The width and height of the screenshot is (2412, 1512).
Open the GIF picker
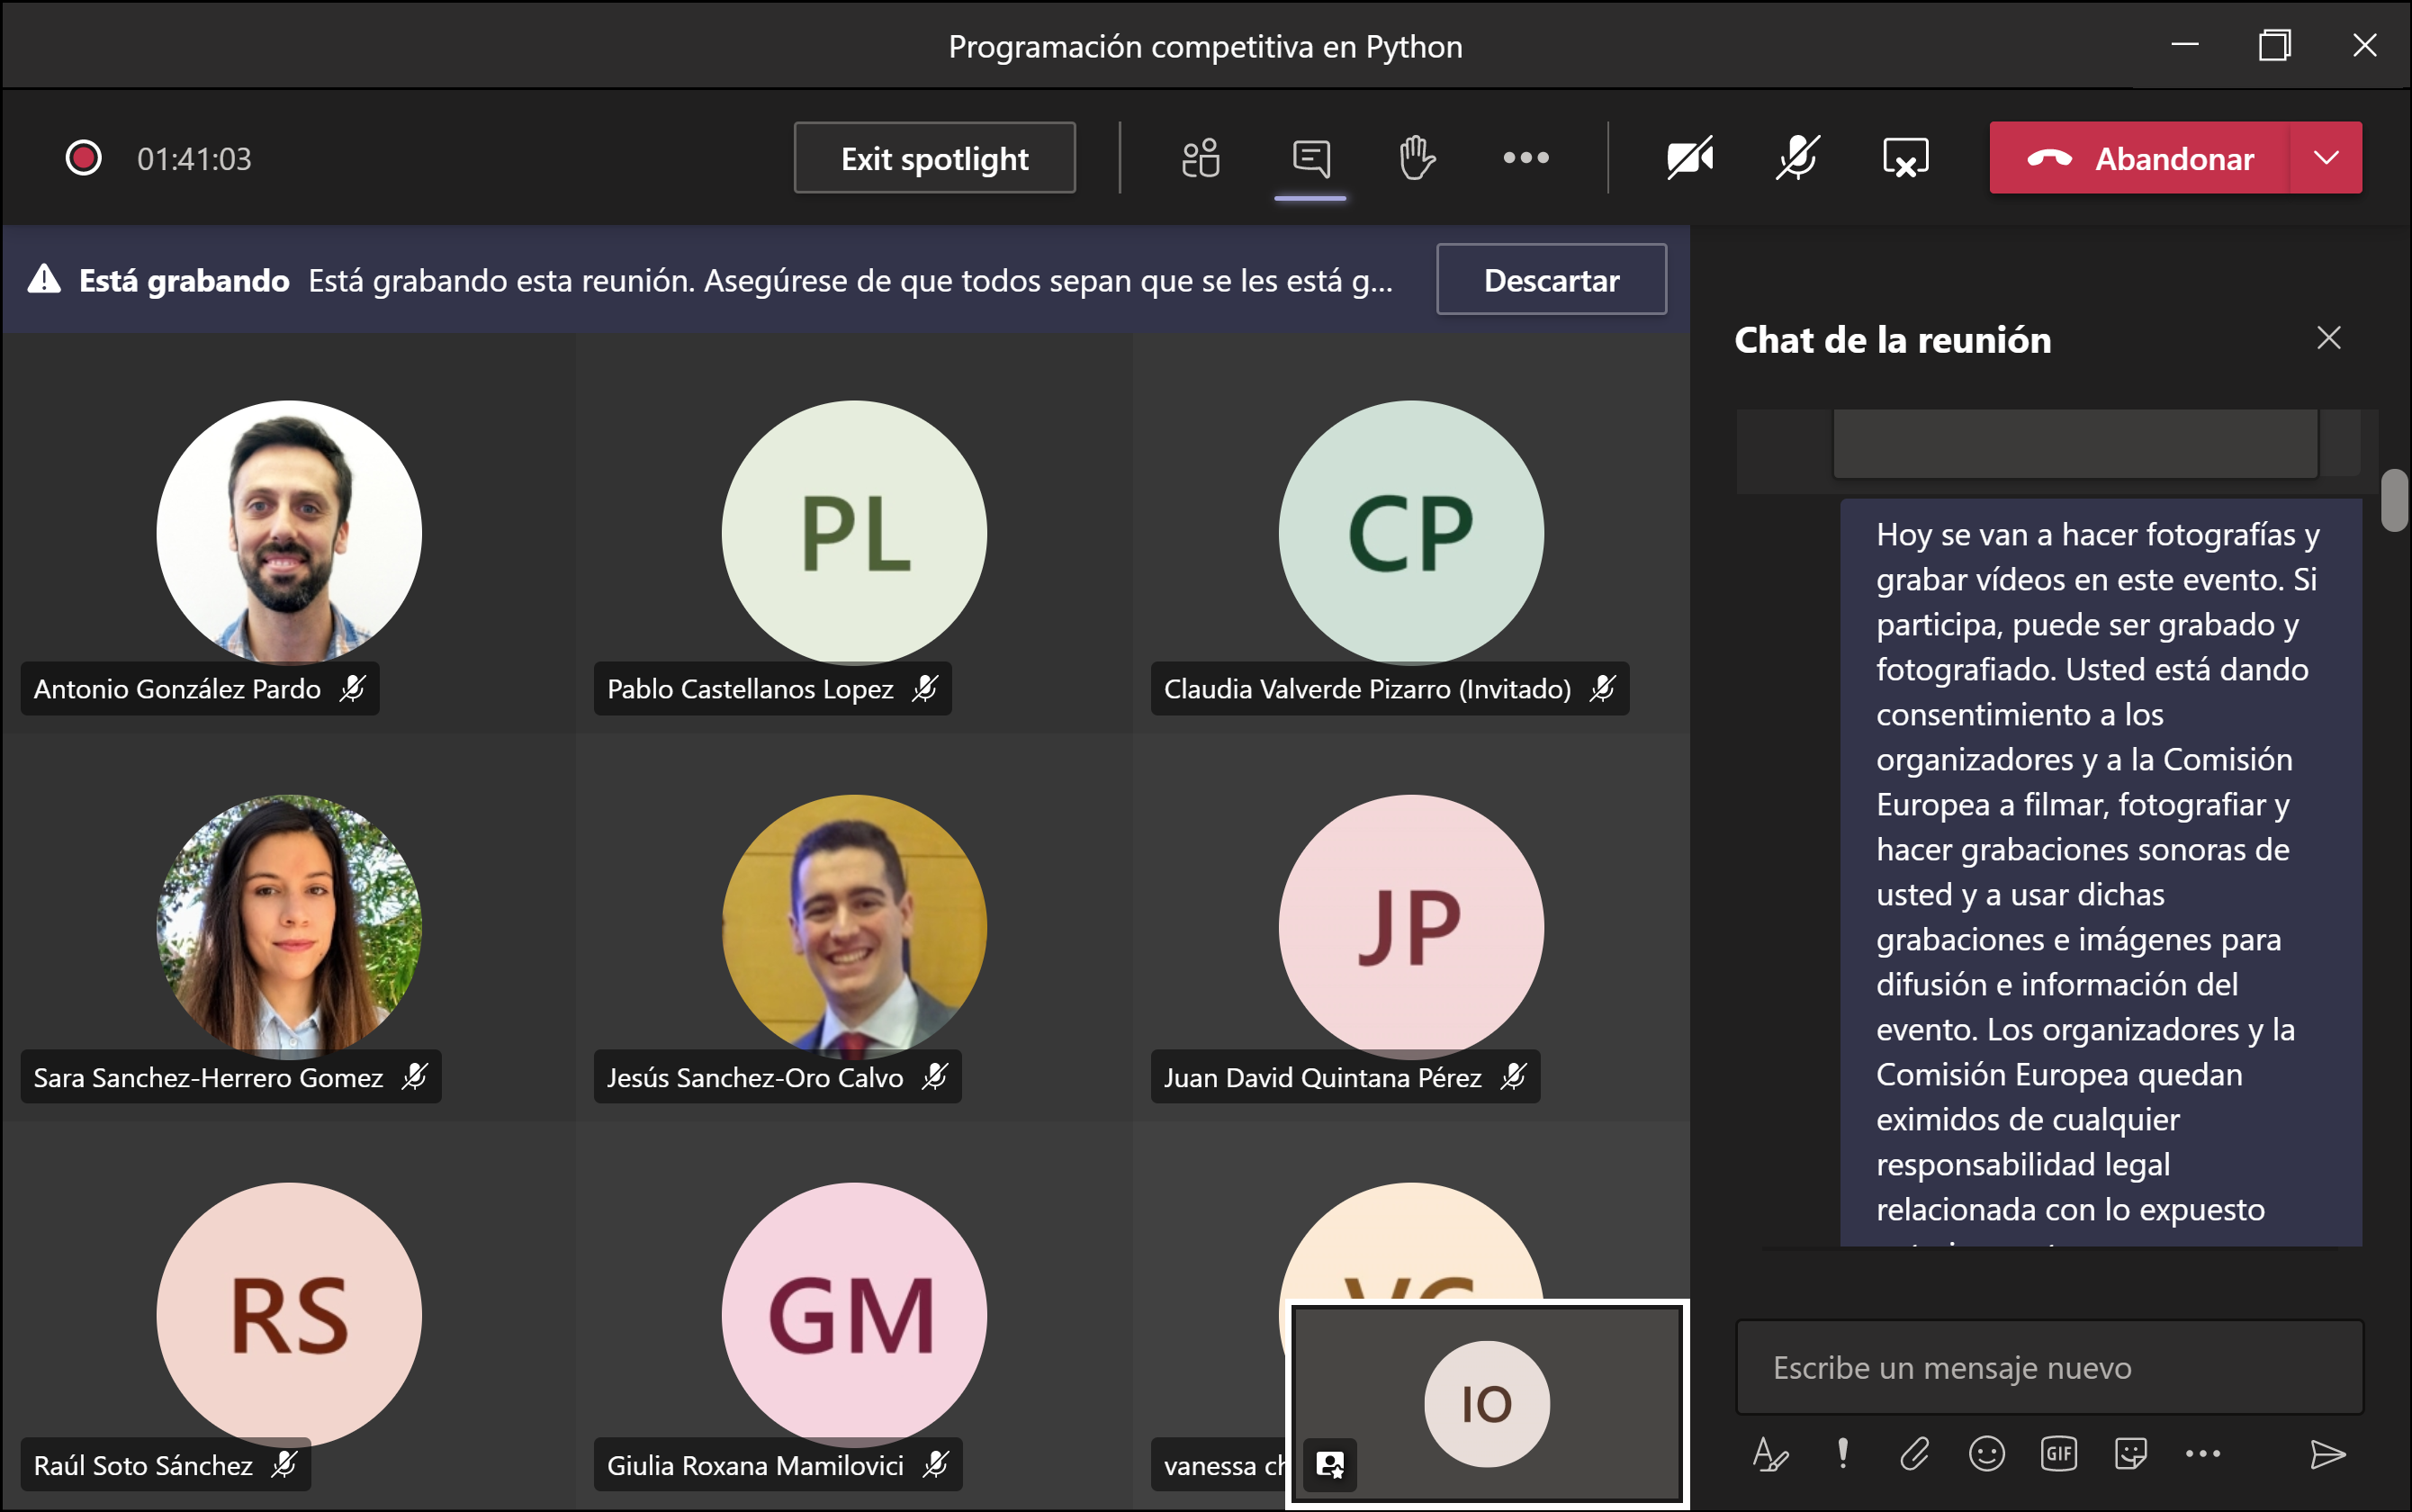coord(2058,1454)
